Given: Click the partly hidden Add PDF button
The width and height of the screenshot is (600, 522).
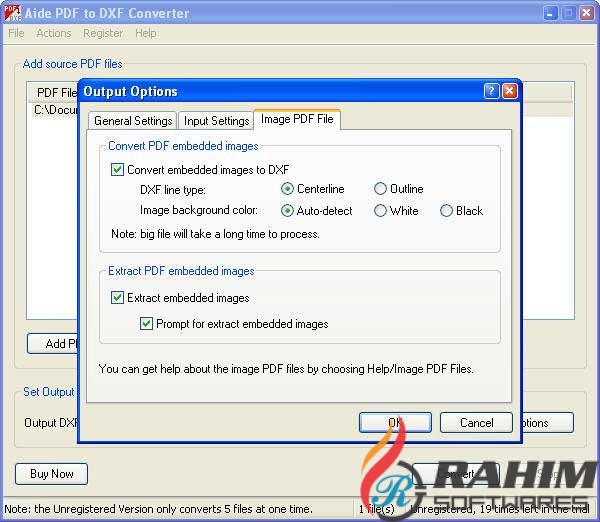Looking at the screenshot, I should (52, 344).
